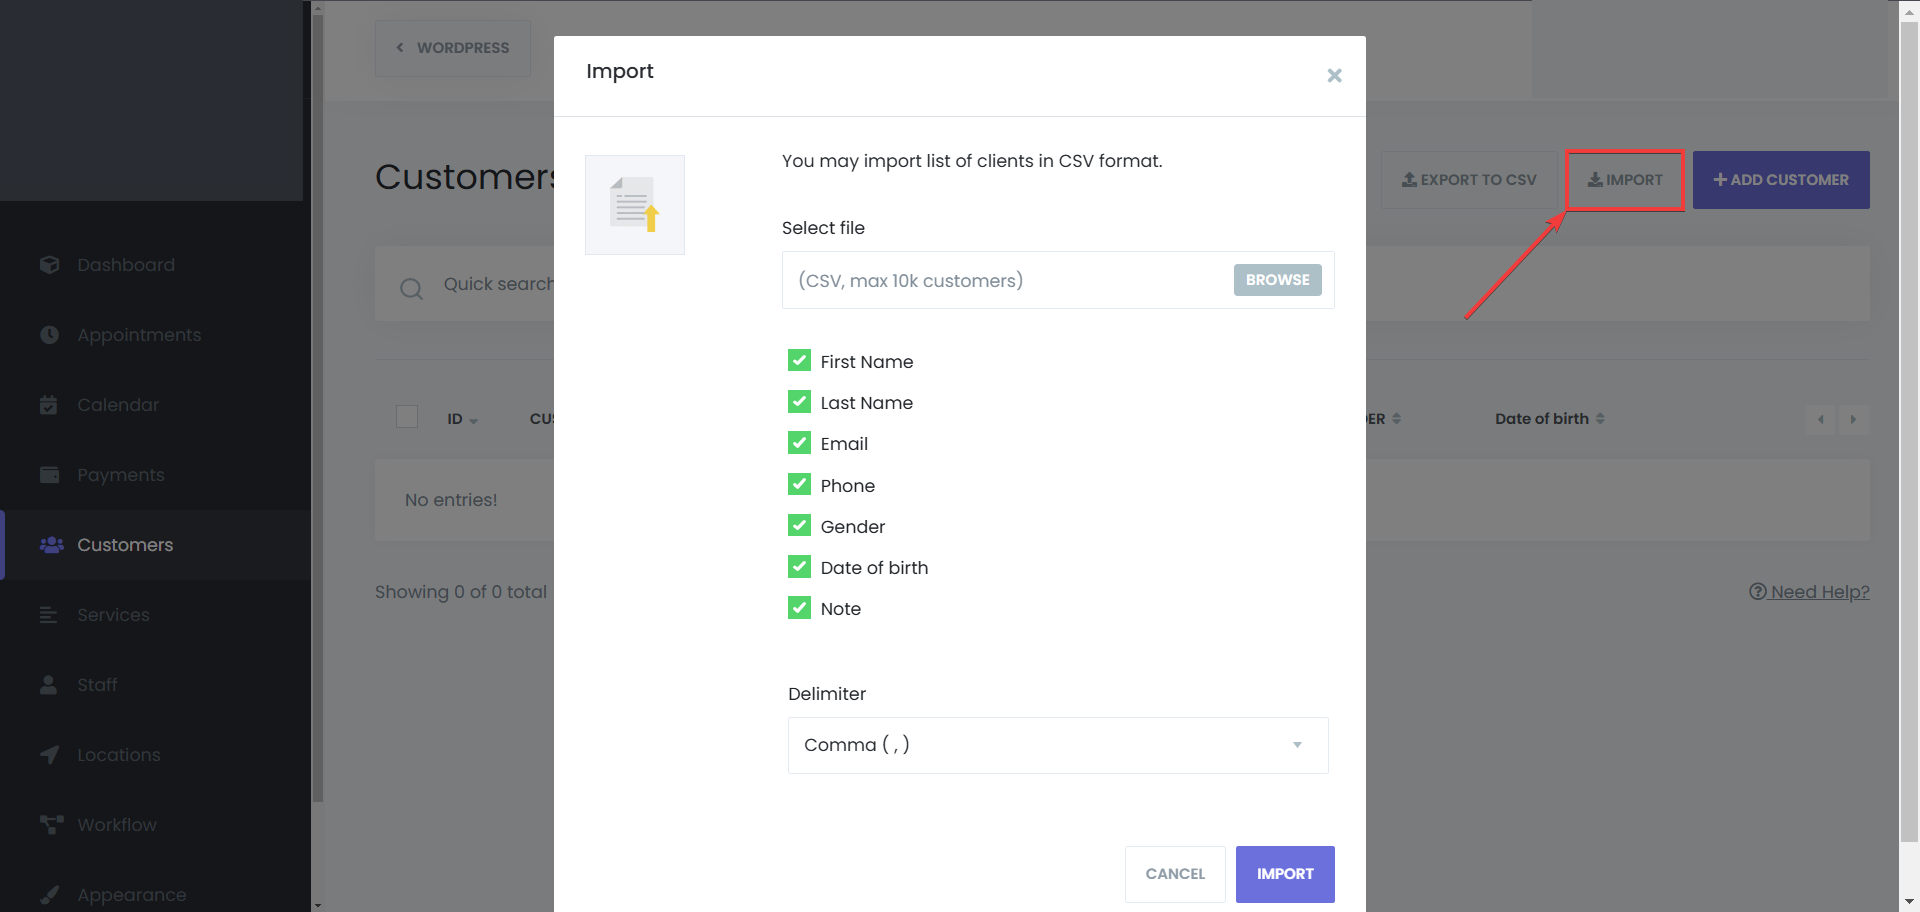The width and height of the screenshot is (1920, 912).
Task: Open the Delimiter Comma dropdown
Action: [x=1058, y=745]
